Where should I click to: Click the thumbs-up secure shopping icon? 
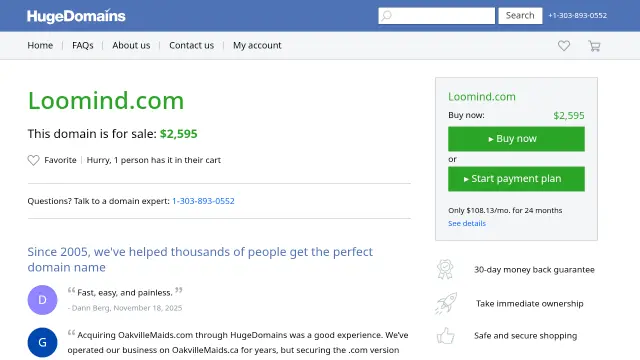tap(445, 336)
